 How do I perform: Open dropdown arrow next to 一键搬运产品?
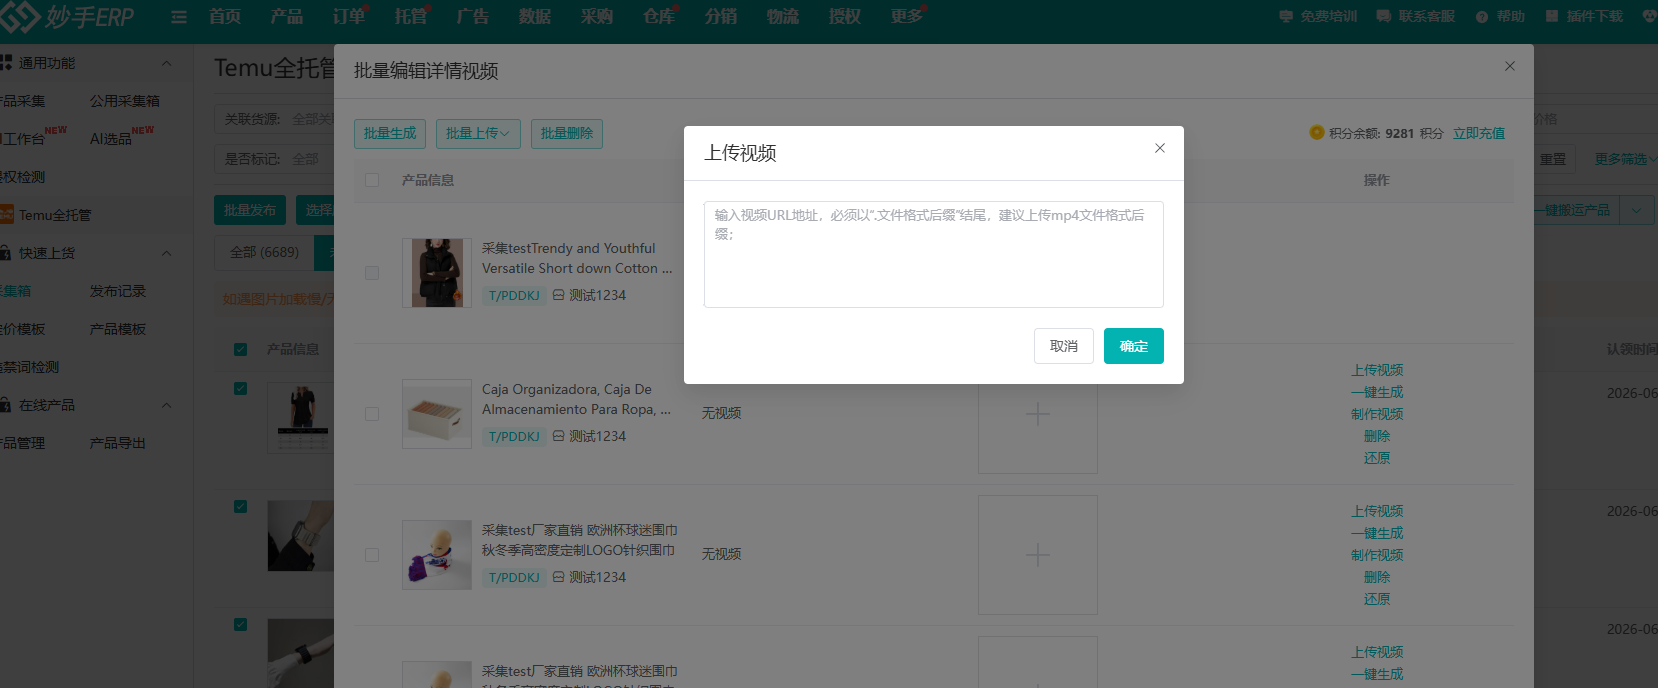tap(1636, 210)
